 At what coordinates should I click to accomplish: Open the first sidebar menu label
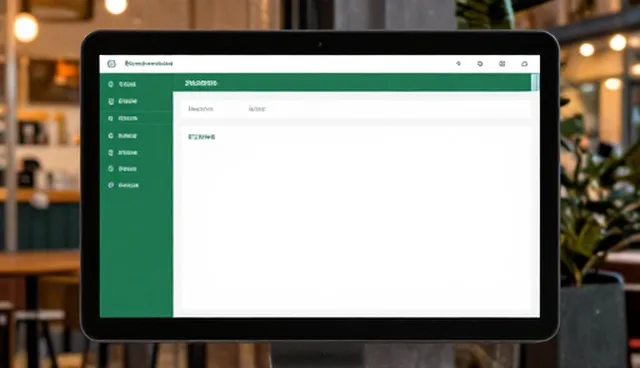point(127,84)
